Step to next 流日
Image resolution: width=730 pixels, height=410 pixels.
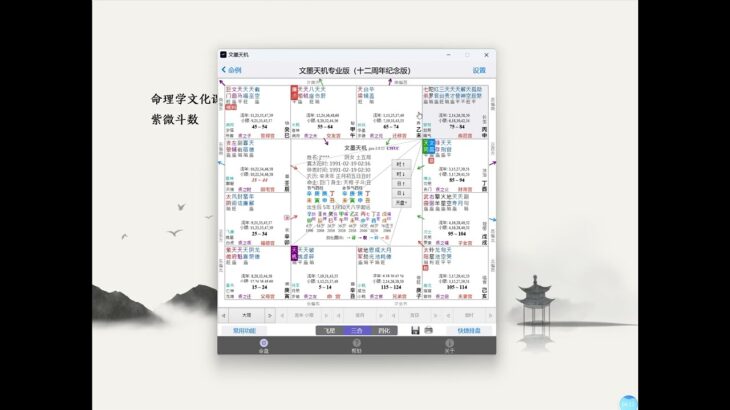[436, 316]
